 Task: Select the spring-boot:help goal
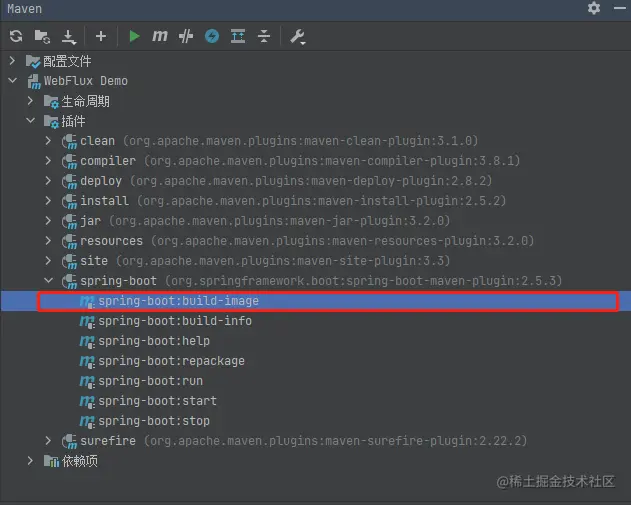pos(154,341)
